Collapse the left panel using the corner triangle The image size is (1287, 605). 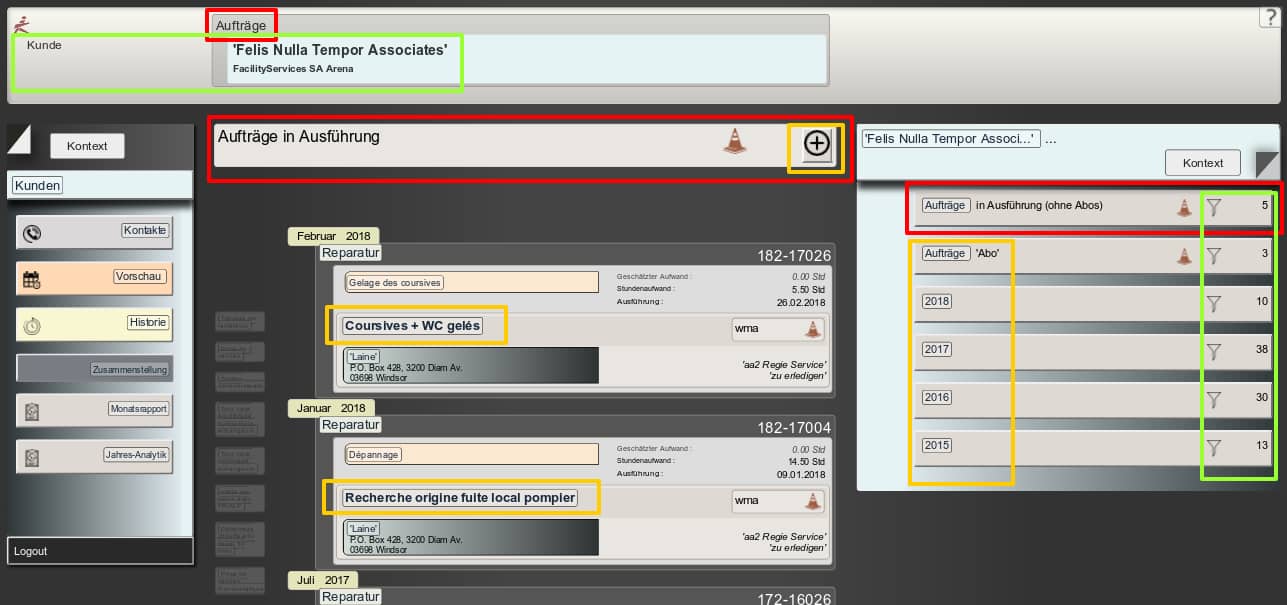19,139
